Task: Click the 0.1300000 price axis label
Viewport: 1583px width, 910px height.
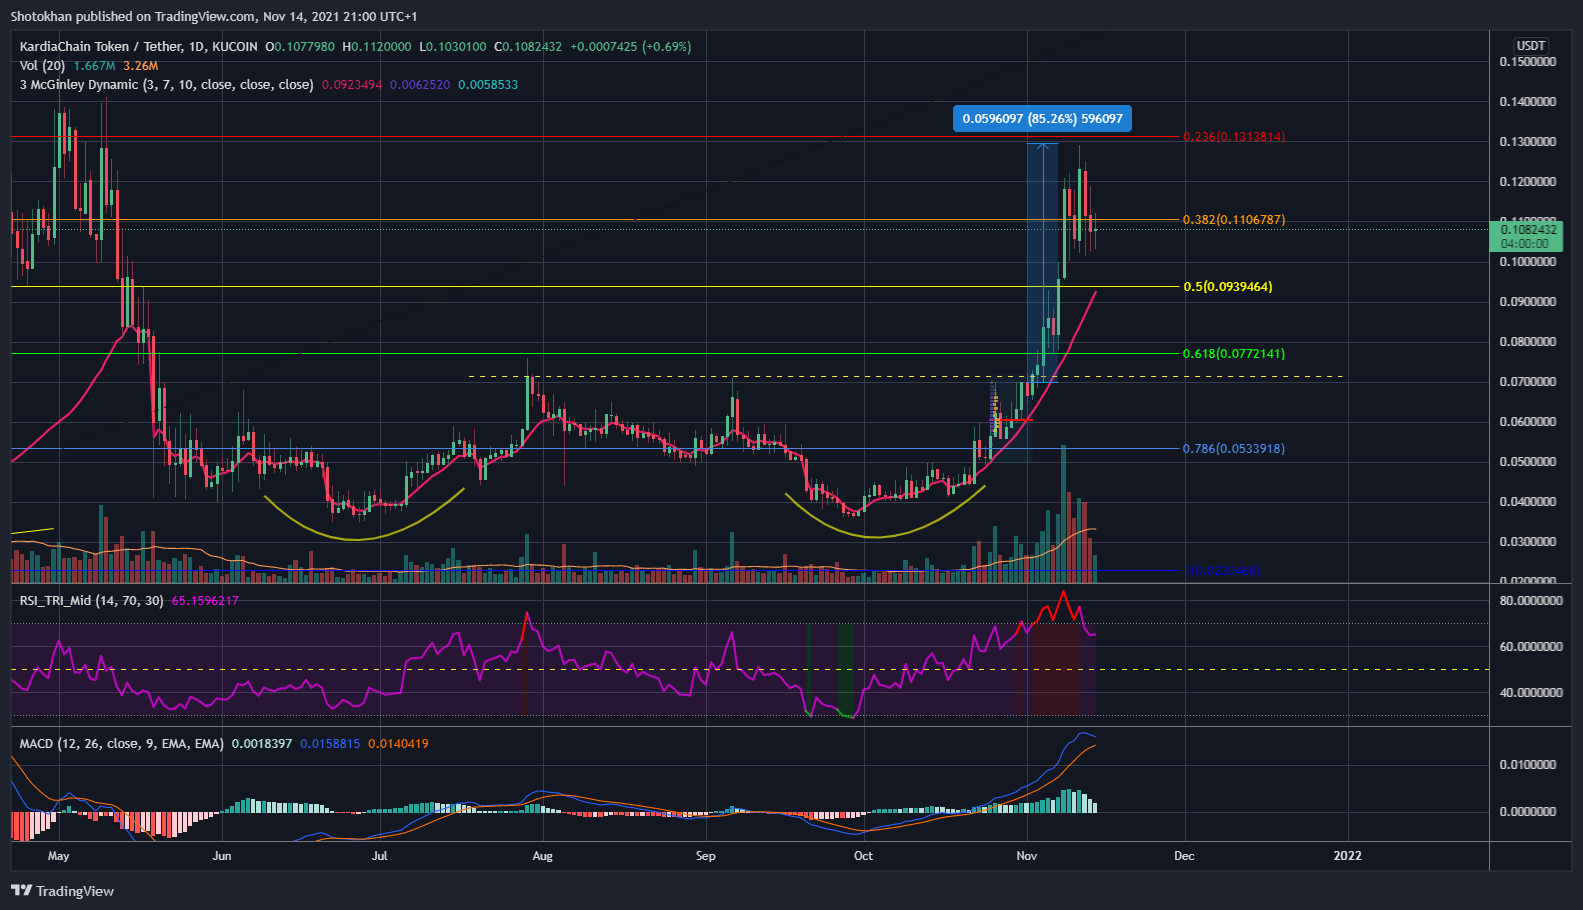Action: 1528,142
